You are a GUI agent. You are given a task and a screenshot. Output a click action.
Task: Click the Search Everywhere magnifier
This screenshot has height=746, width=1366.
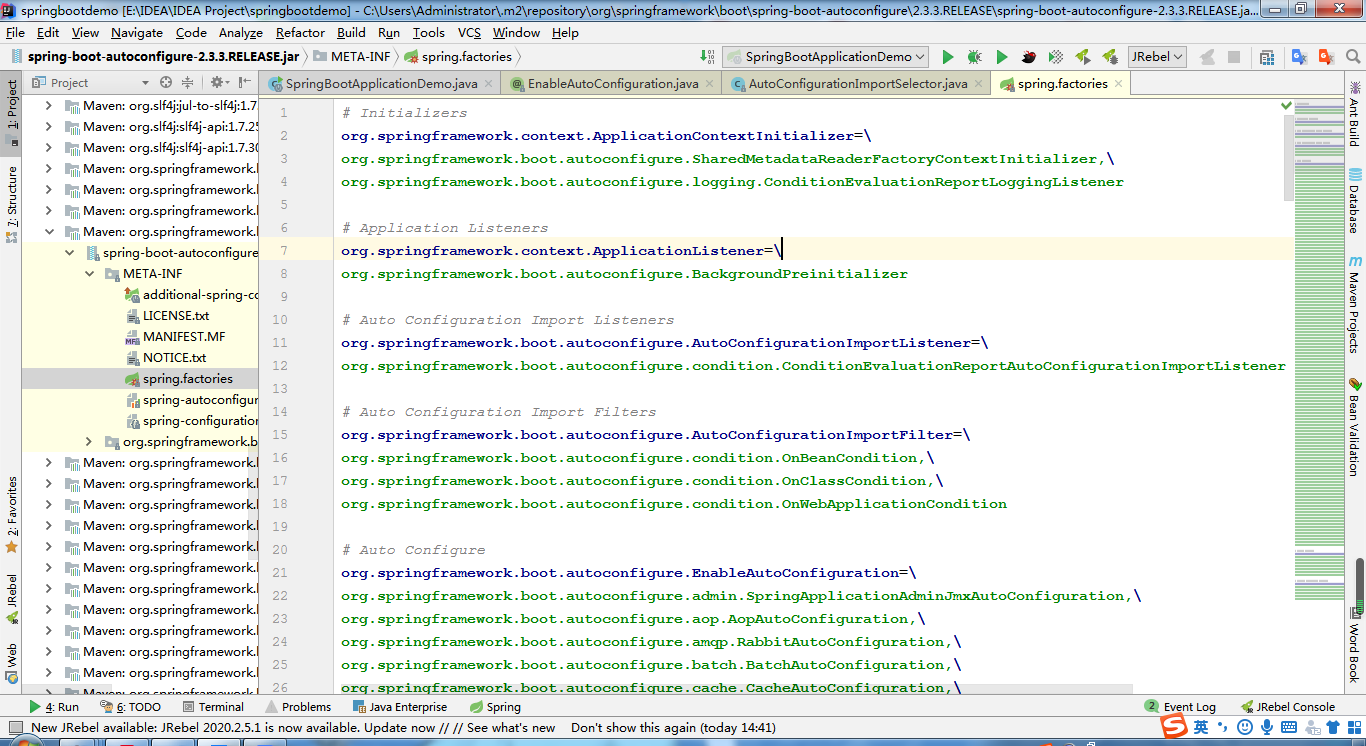(1351, 57)
